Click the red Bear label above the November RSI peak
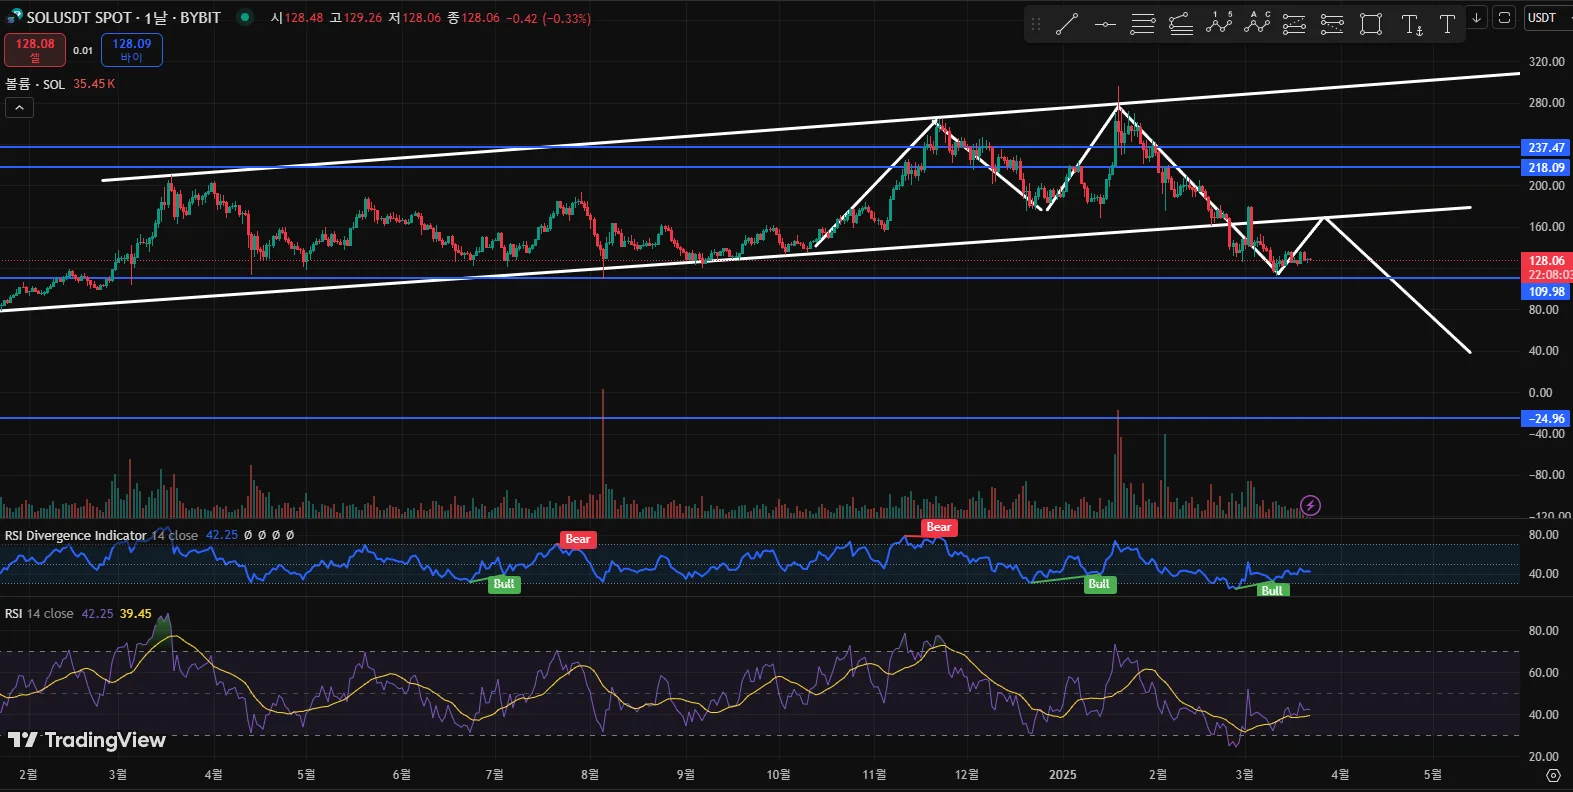 tap(939, 527)
